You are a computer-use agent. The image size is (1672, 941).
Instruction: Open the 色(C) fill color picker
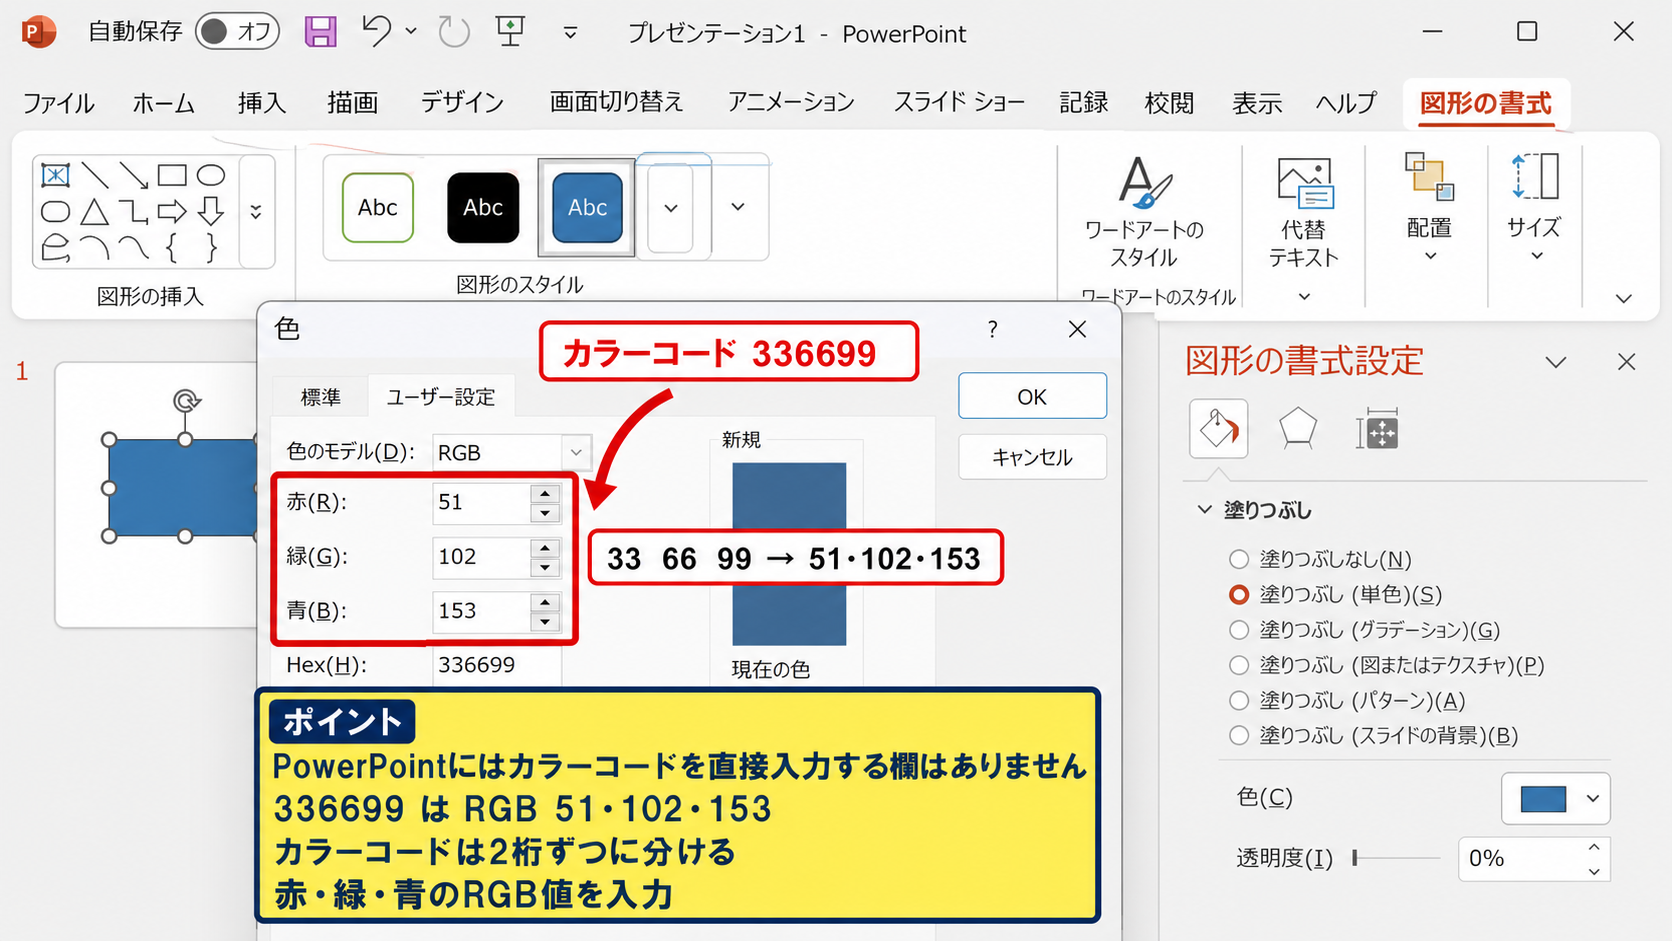[1555, 798]
